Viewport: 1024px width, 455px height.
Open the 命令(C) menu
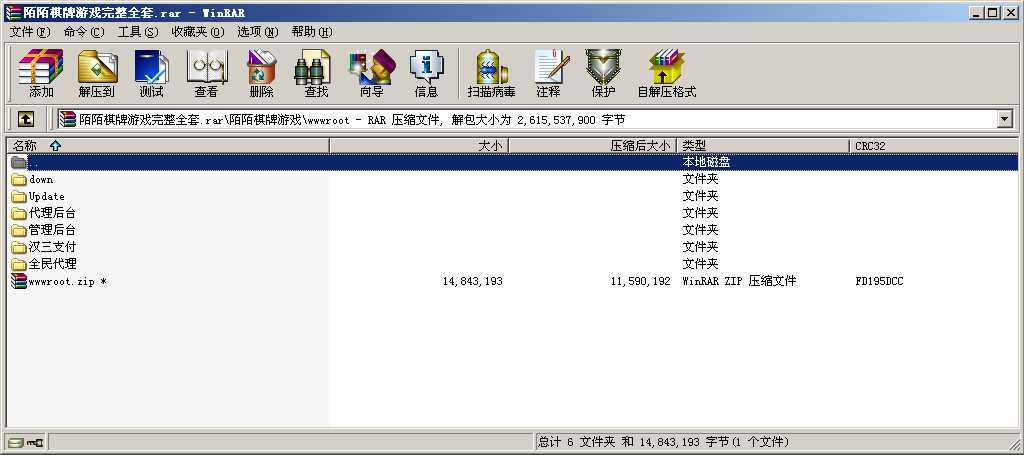tap(84, 31)
